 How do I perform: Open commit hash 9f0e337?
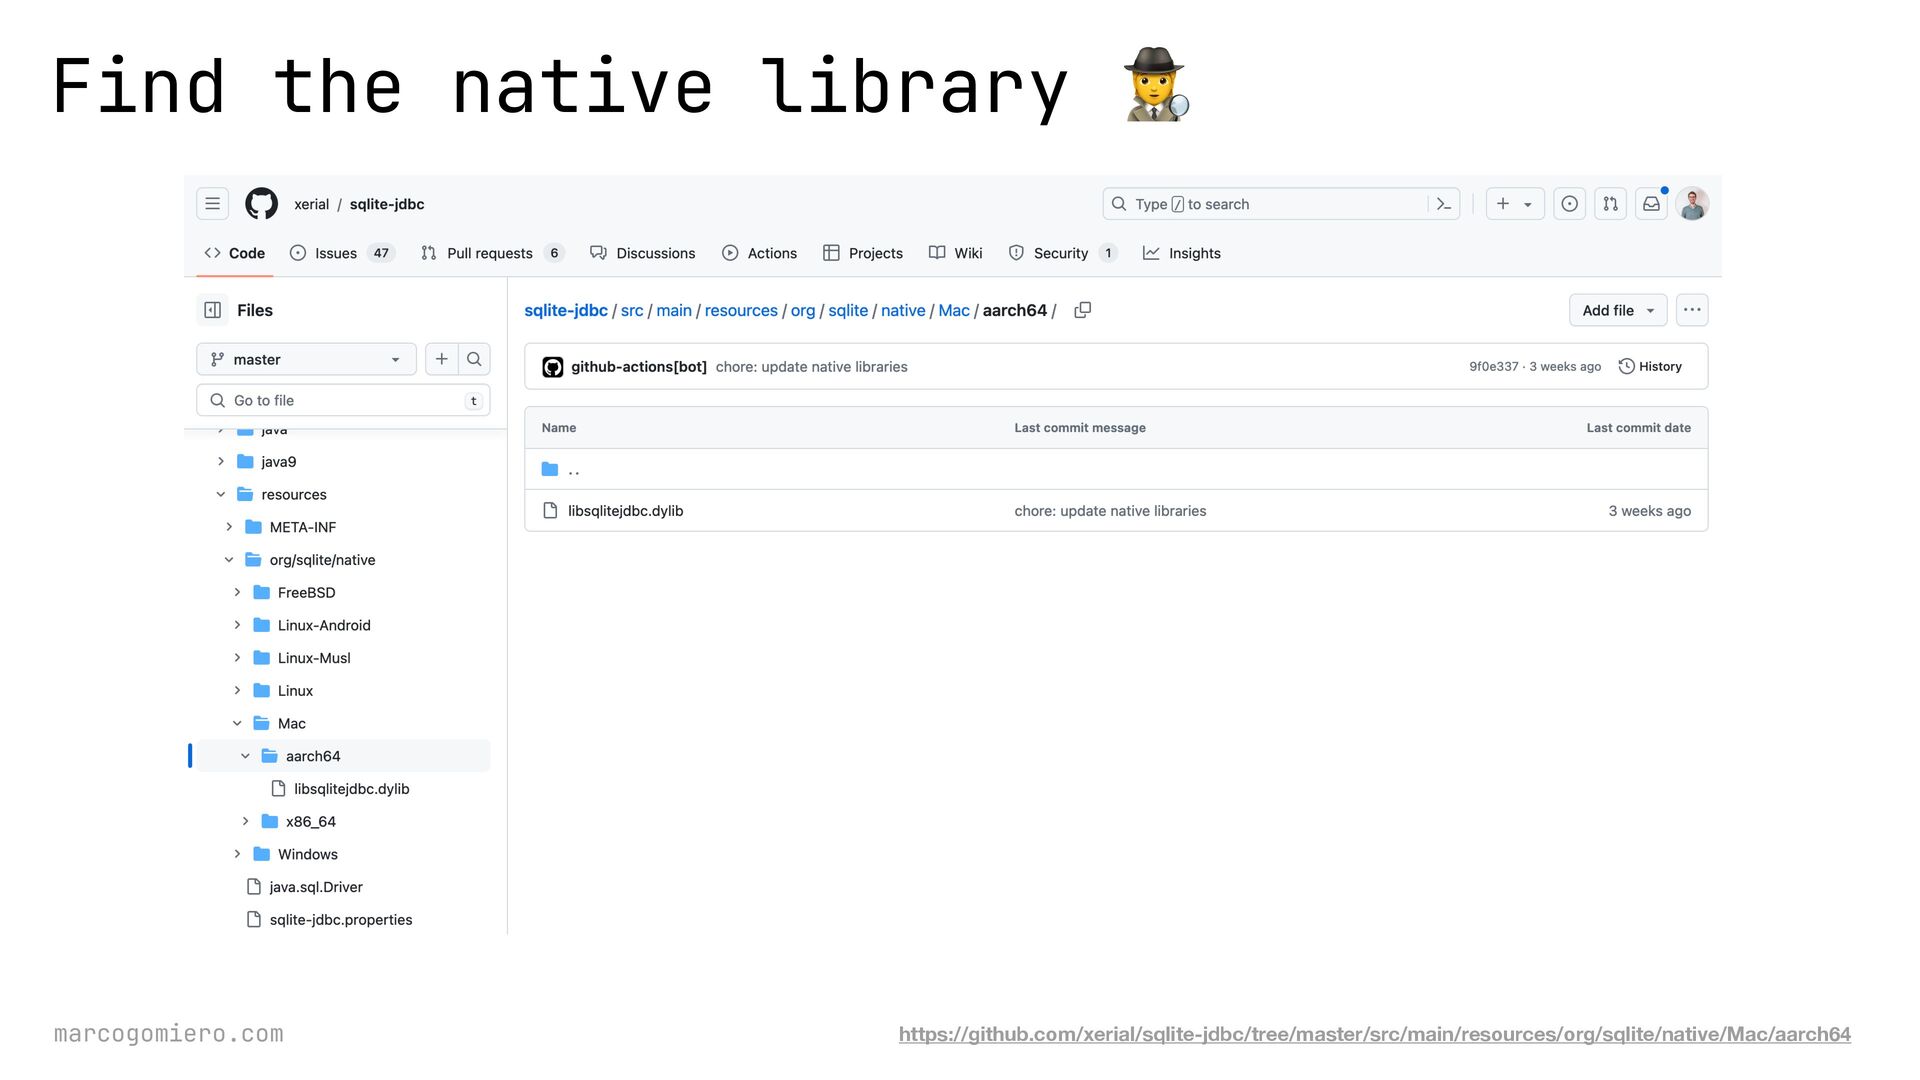pos(1494,367)
